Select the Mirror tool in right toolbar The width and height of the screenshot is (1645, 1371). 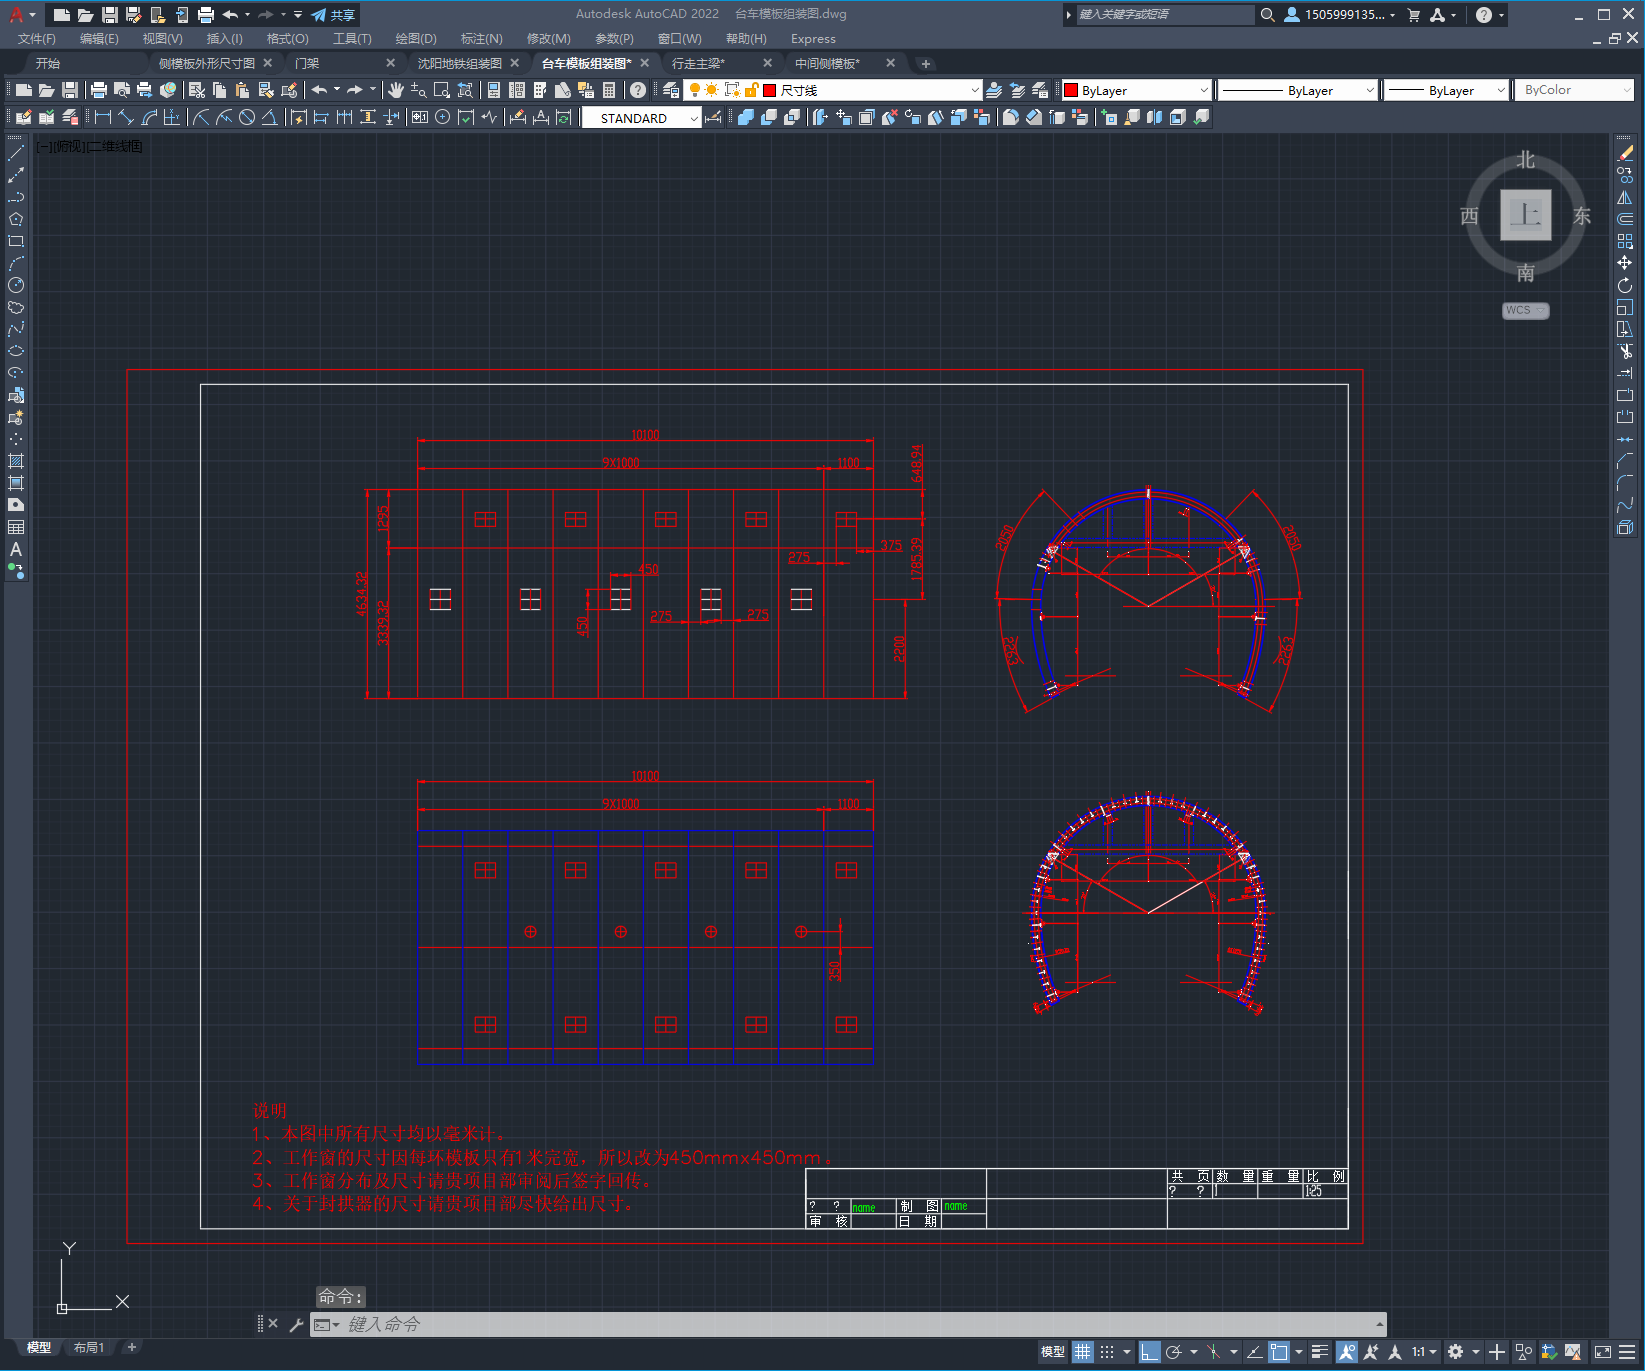1625,197
